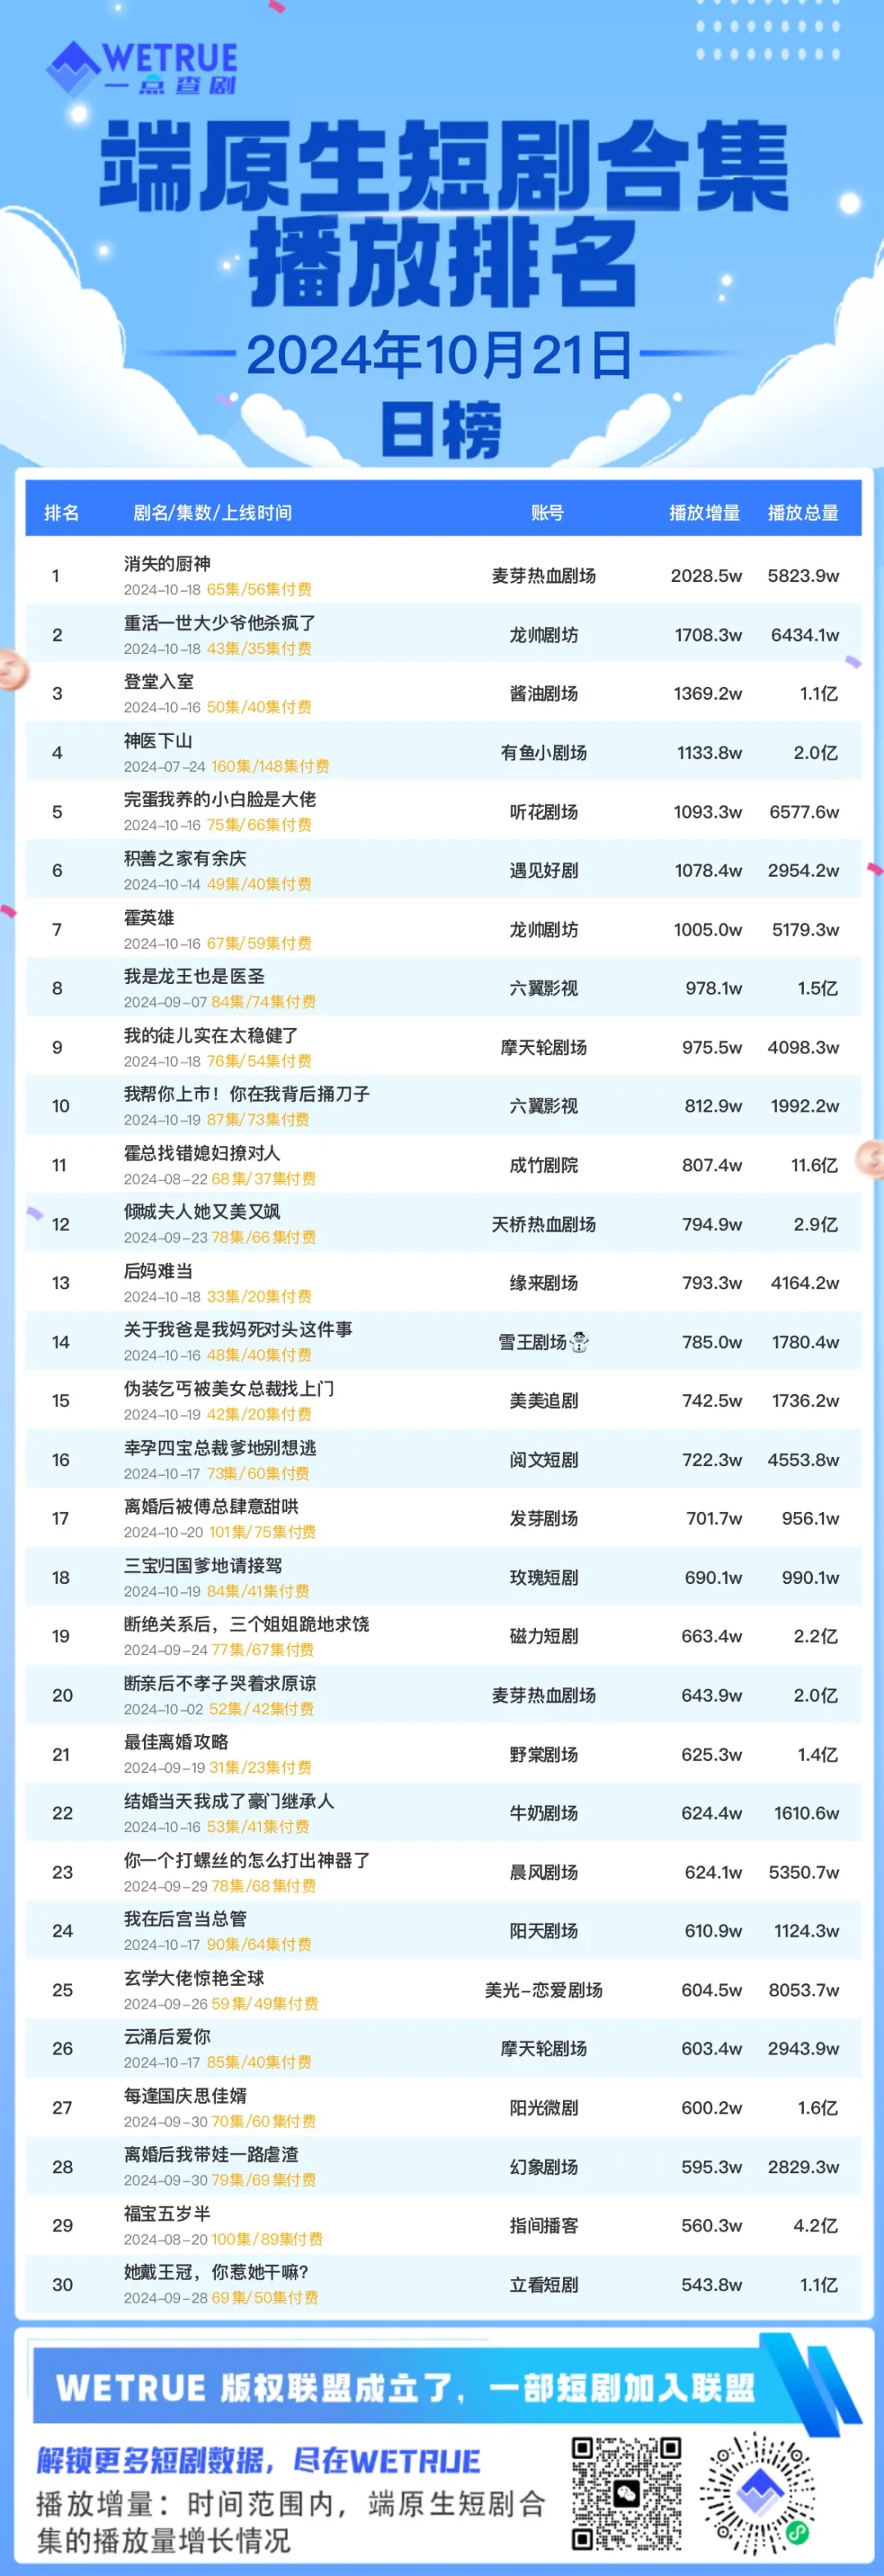Viewport: 884px width, 2576px height.
Task: Select the drama title 每逢国庆思佳婿
Action: [x=185, y=2095]
